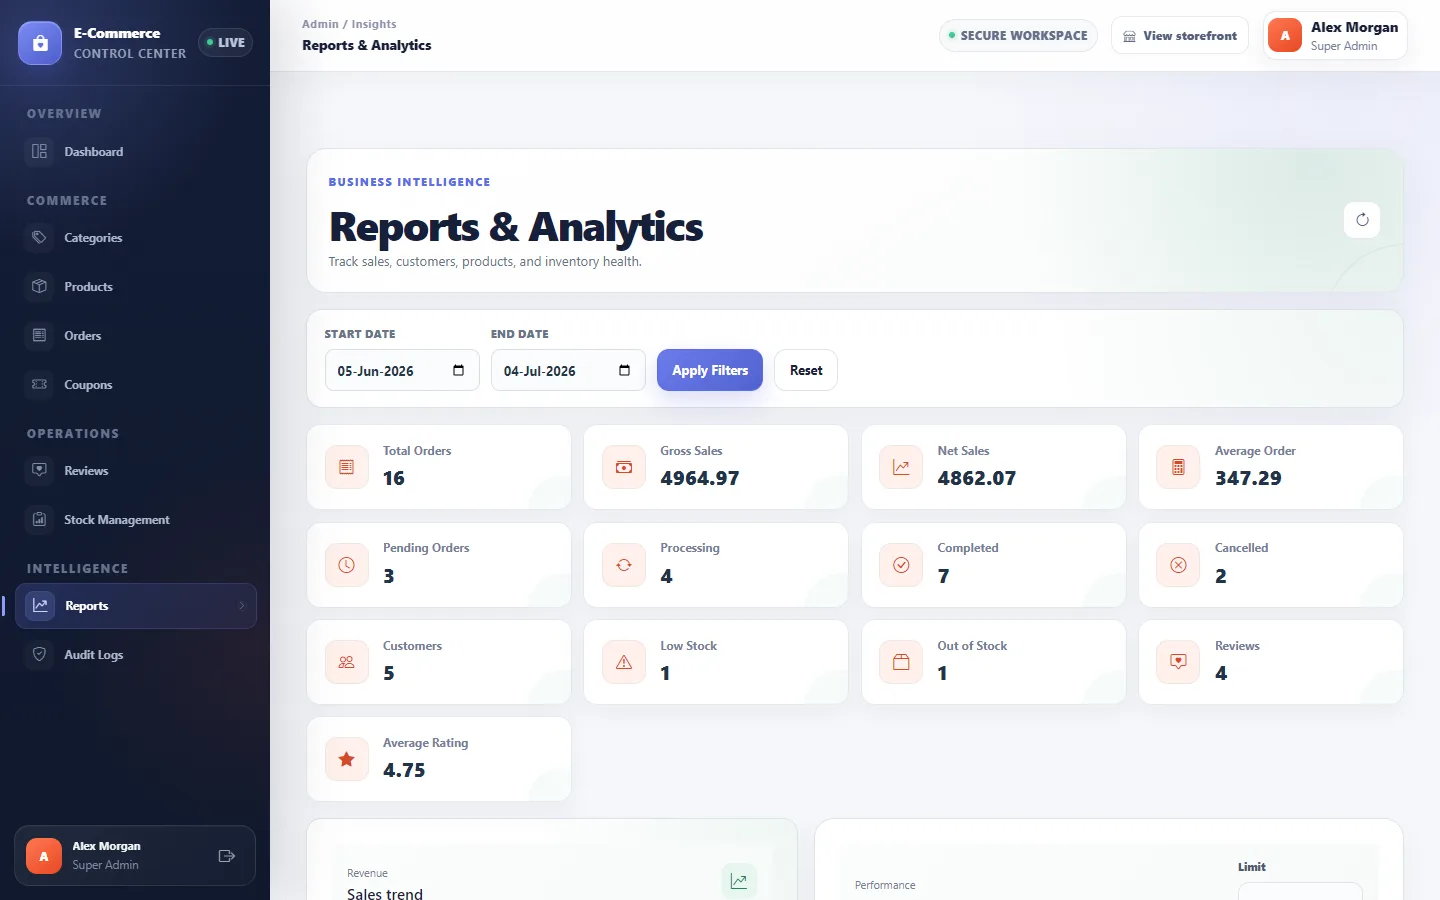Click the Out of Stock box icon
The height and width of the screenshot is (900, 1440).
pos(901,662)
